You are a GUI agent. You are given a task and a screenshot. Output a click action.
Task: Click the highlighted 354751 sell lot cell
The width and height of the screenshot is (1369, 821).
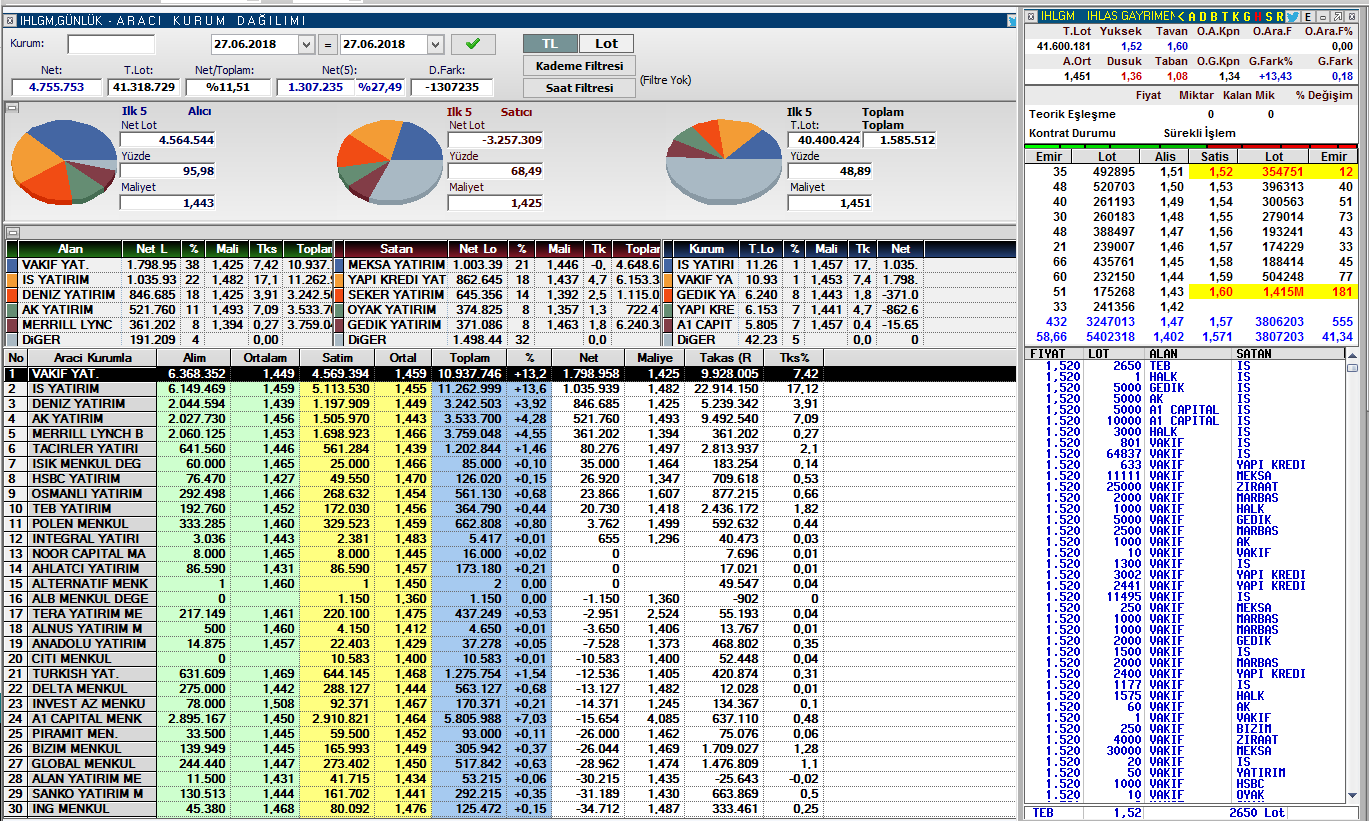[1273, 171]
